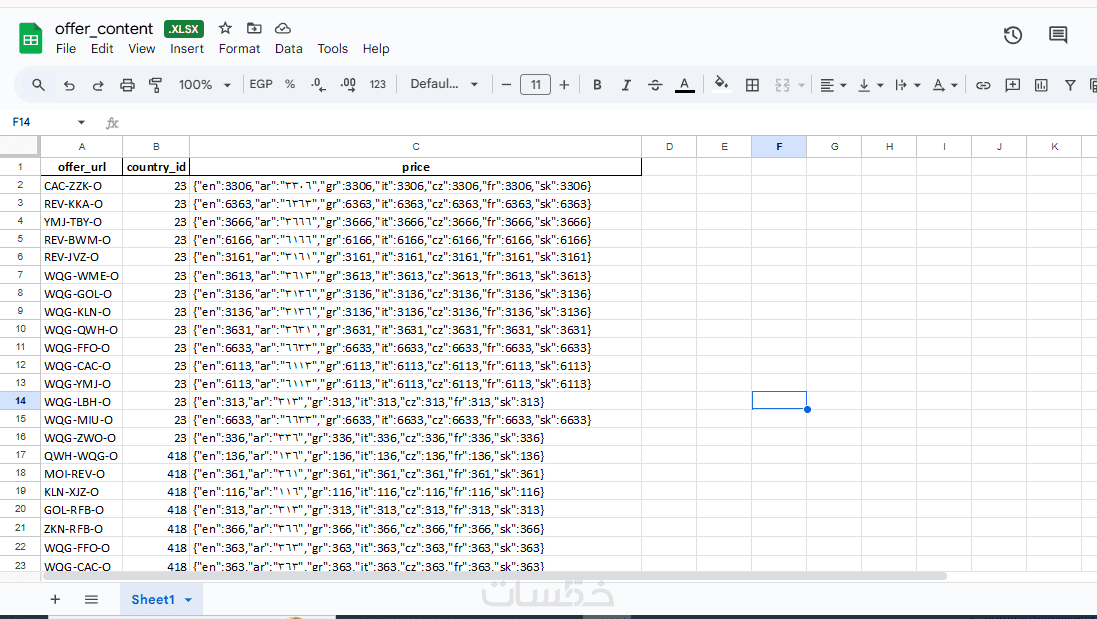Viewport: 1097px width, 619px height.
Task: Check the cloud document status icon
Action: [283, 28]
